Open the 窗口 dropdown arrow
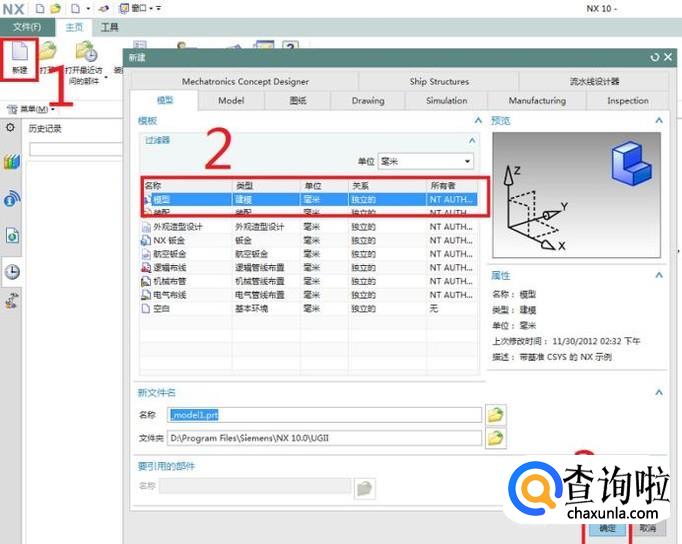Image resolution: width=682 pixels, height=544 pixels. click(150, 9)
